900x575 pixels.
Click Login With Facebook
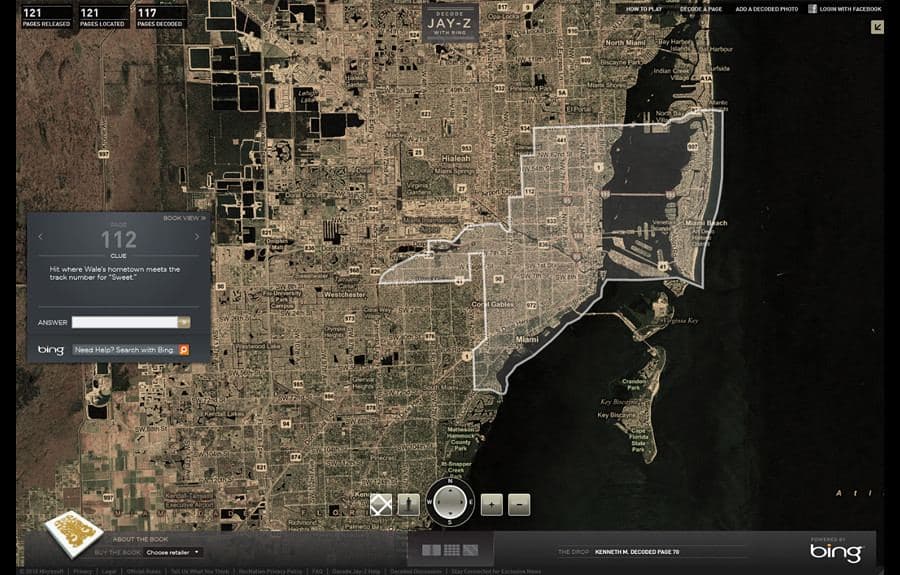pyautogui.click(x=850, y=9)
